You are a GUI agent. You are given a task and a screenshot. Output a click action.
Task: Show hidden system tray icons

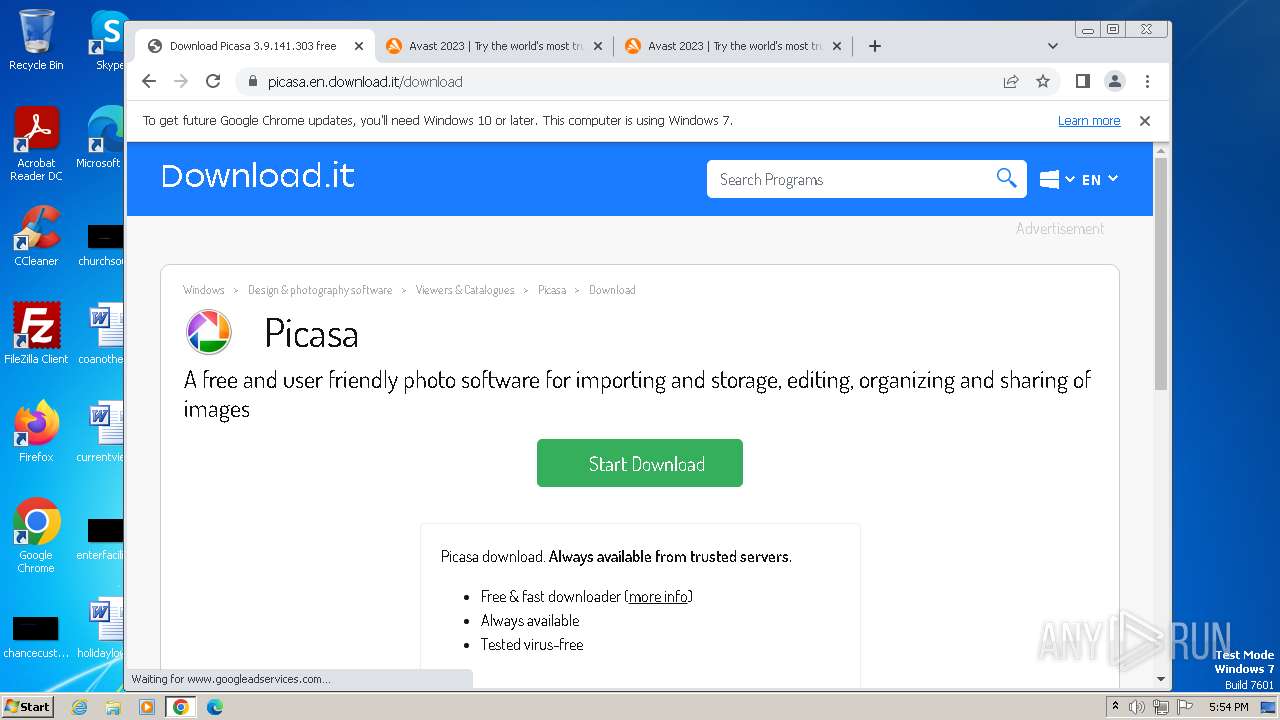pos(1115,707)
